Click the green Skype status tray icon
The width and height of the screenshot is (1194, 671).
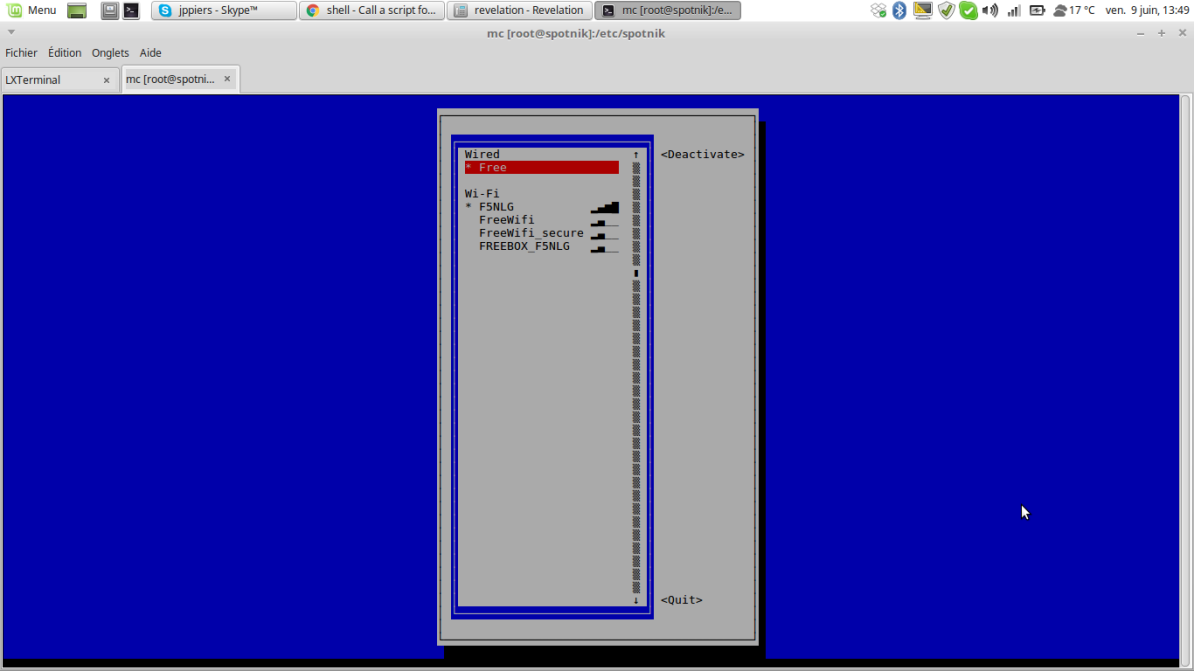(x=968, y=10)
